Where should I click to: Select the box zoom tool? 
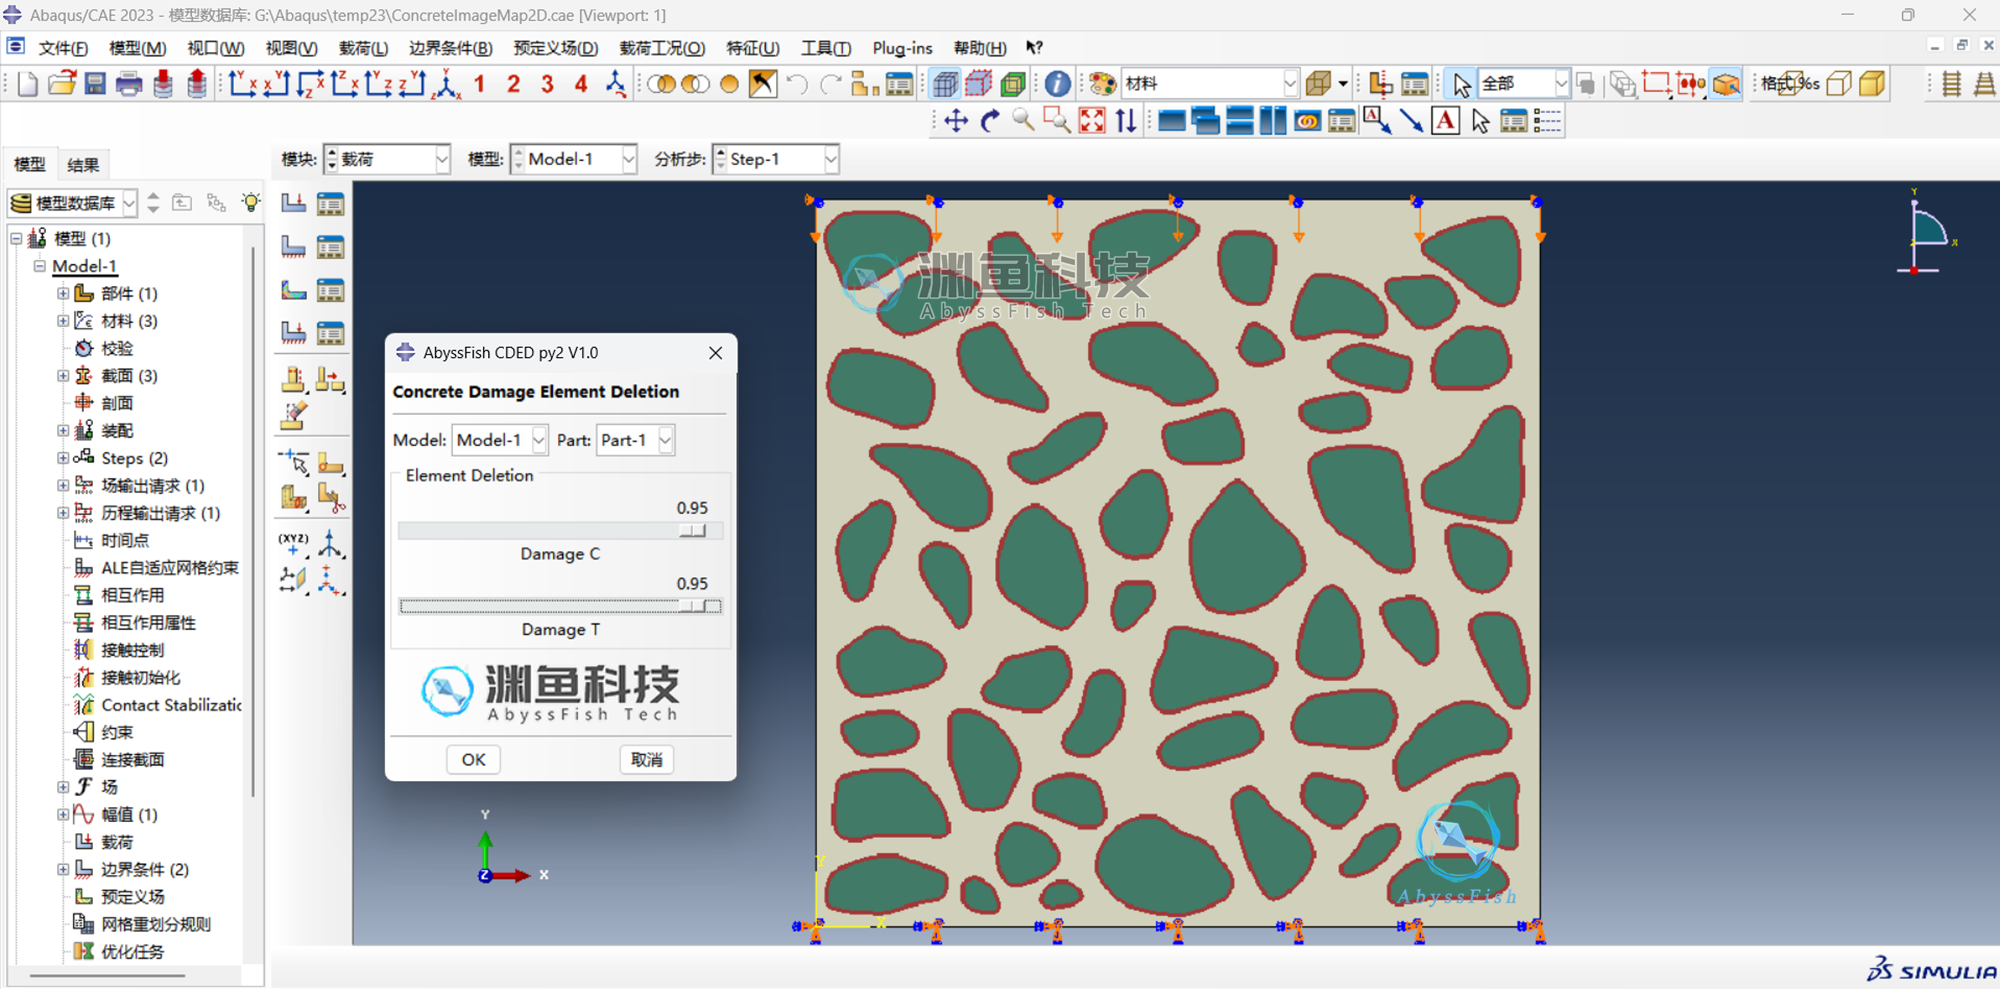pos(1057,121)
